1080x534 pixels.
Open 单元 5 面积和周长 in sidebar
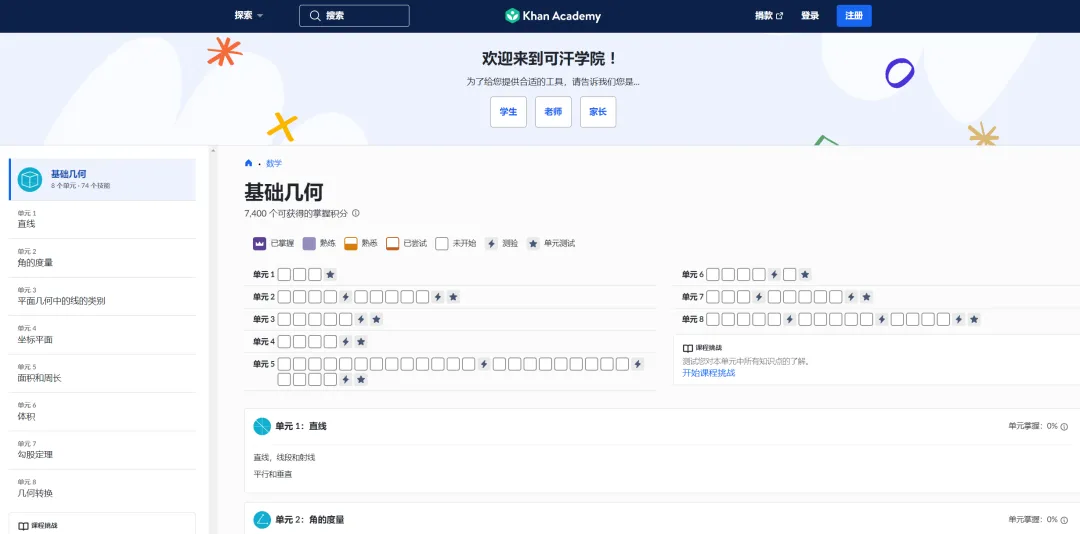(103, 374)
